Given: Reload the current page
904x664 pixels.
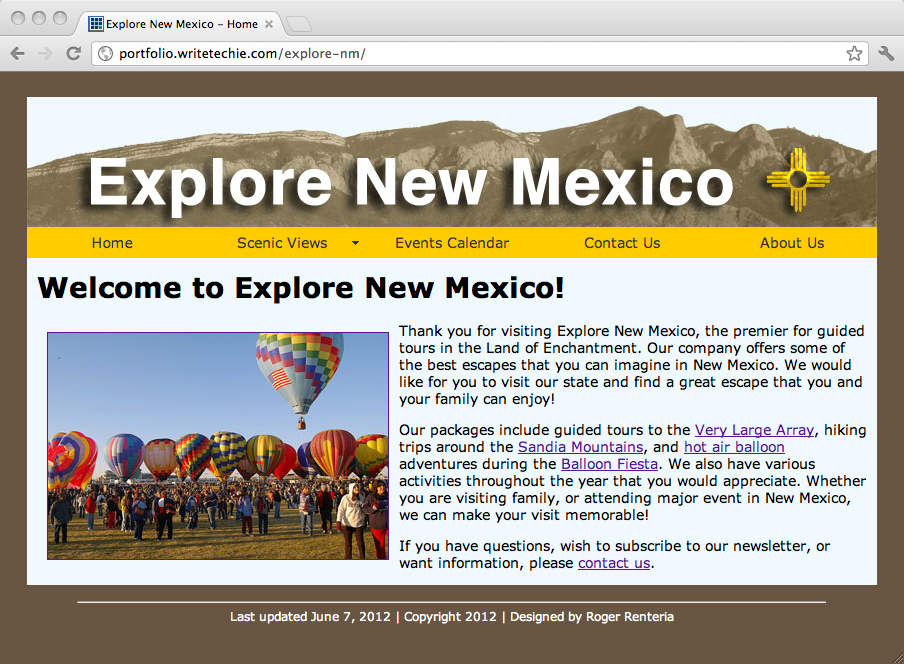Looking at the screenshot, I should pos(73,53).
